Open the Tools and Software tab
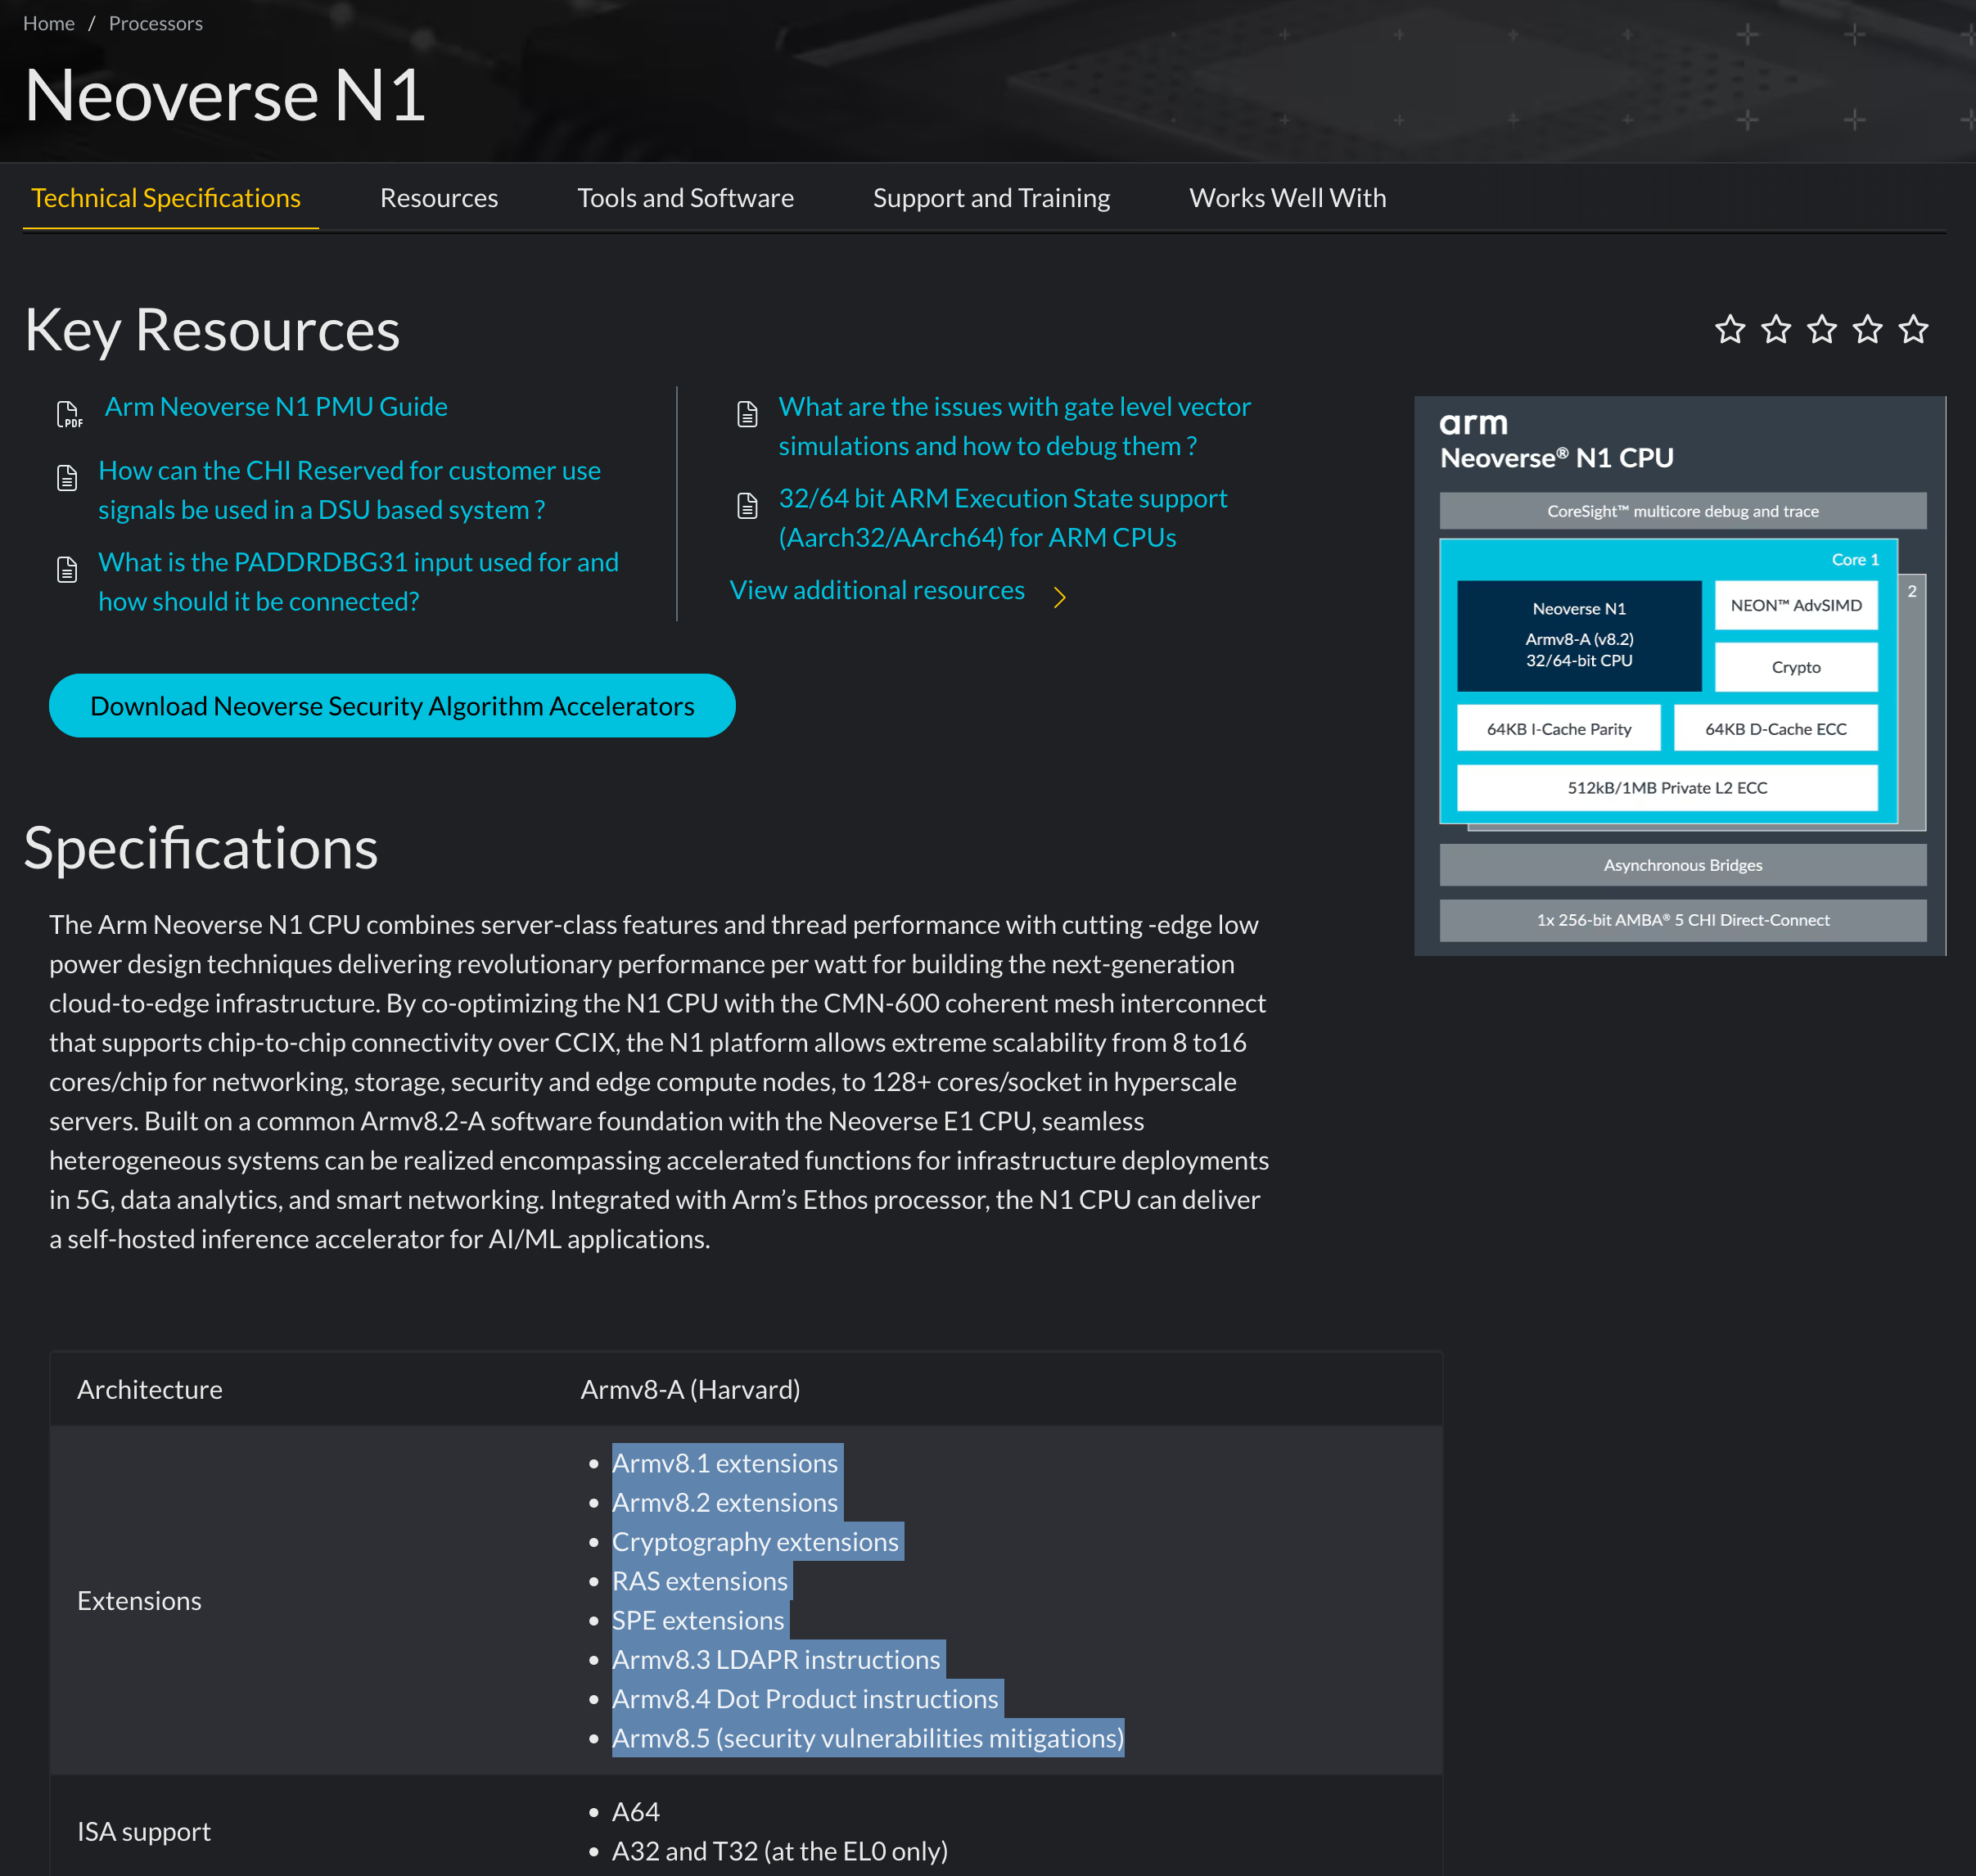 pos(686,198)
